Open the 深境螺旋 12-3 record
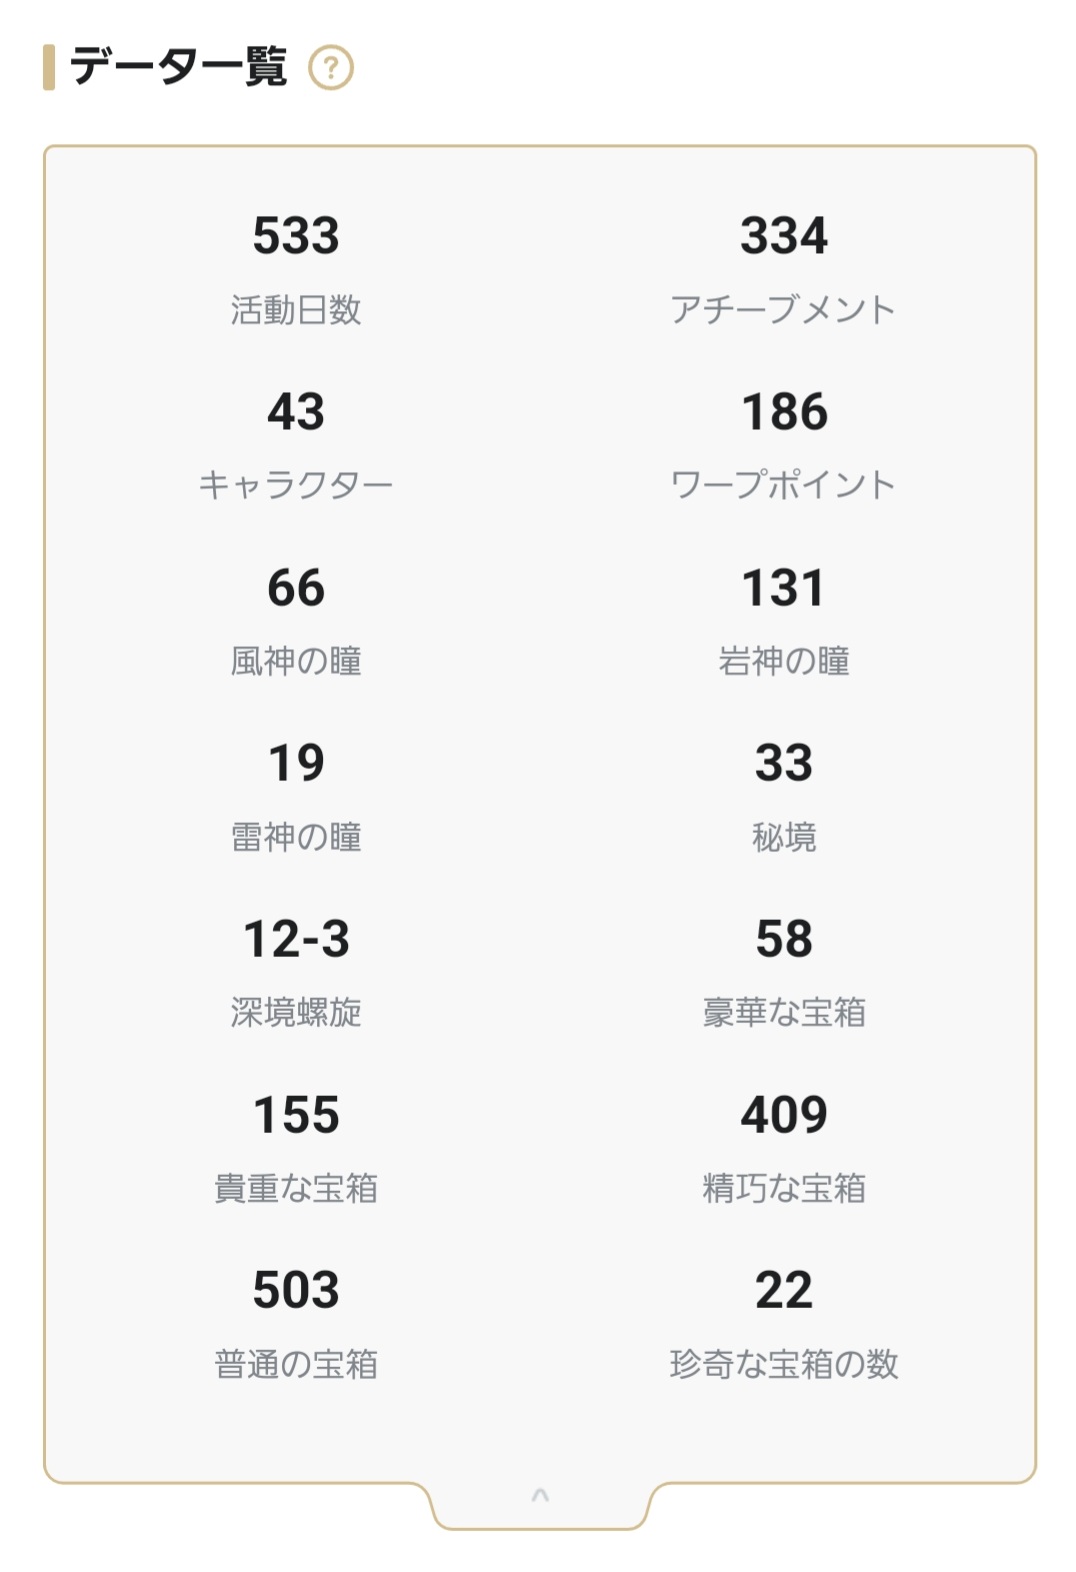The image size is (1076, 1572). point(296,972)
